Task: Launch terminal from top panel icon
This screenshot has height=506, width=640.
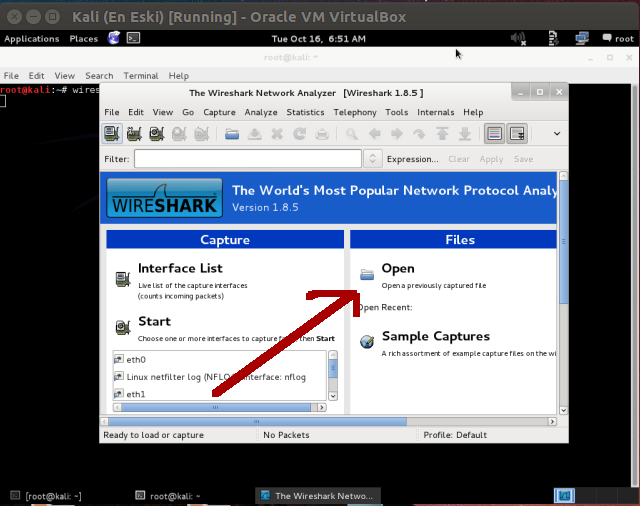Action: tap(133, 38)
